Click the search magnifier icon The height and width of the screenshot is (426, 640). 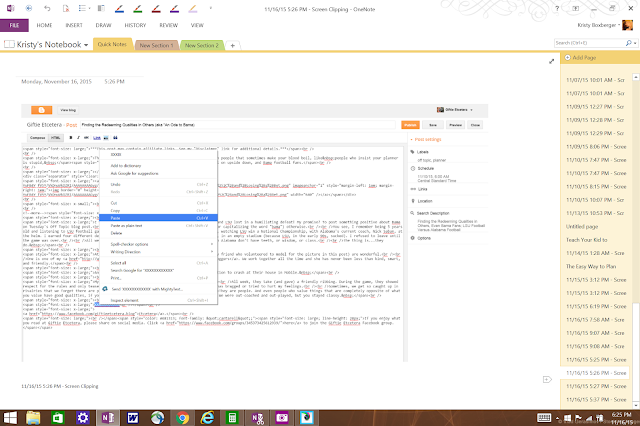point(628,43)
